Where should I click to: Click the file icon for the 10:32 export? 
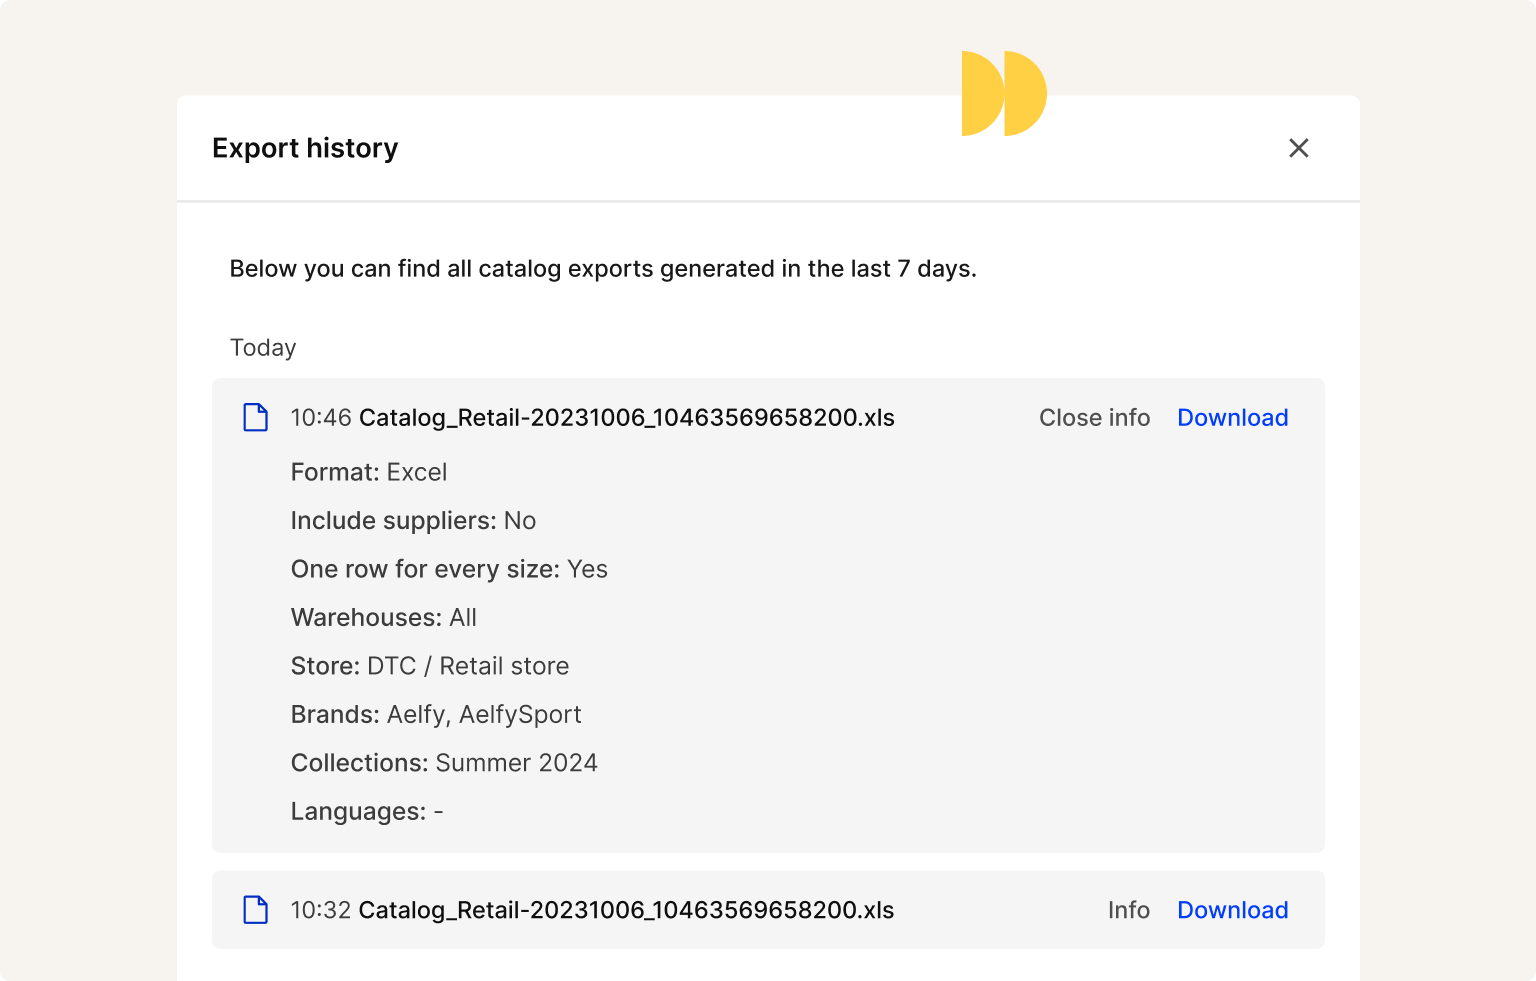[256, 910]
